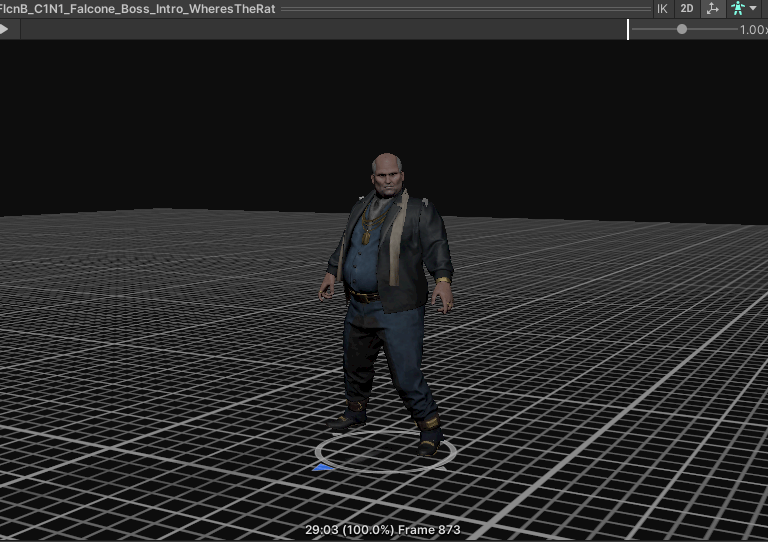768x542 pixels.
Task: Click the 29:03 (100.0%) Frame 873 readout
Action: 383,530
